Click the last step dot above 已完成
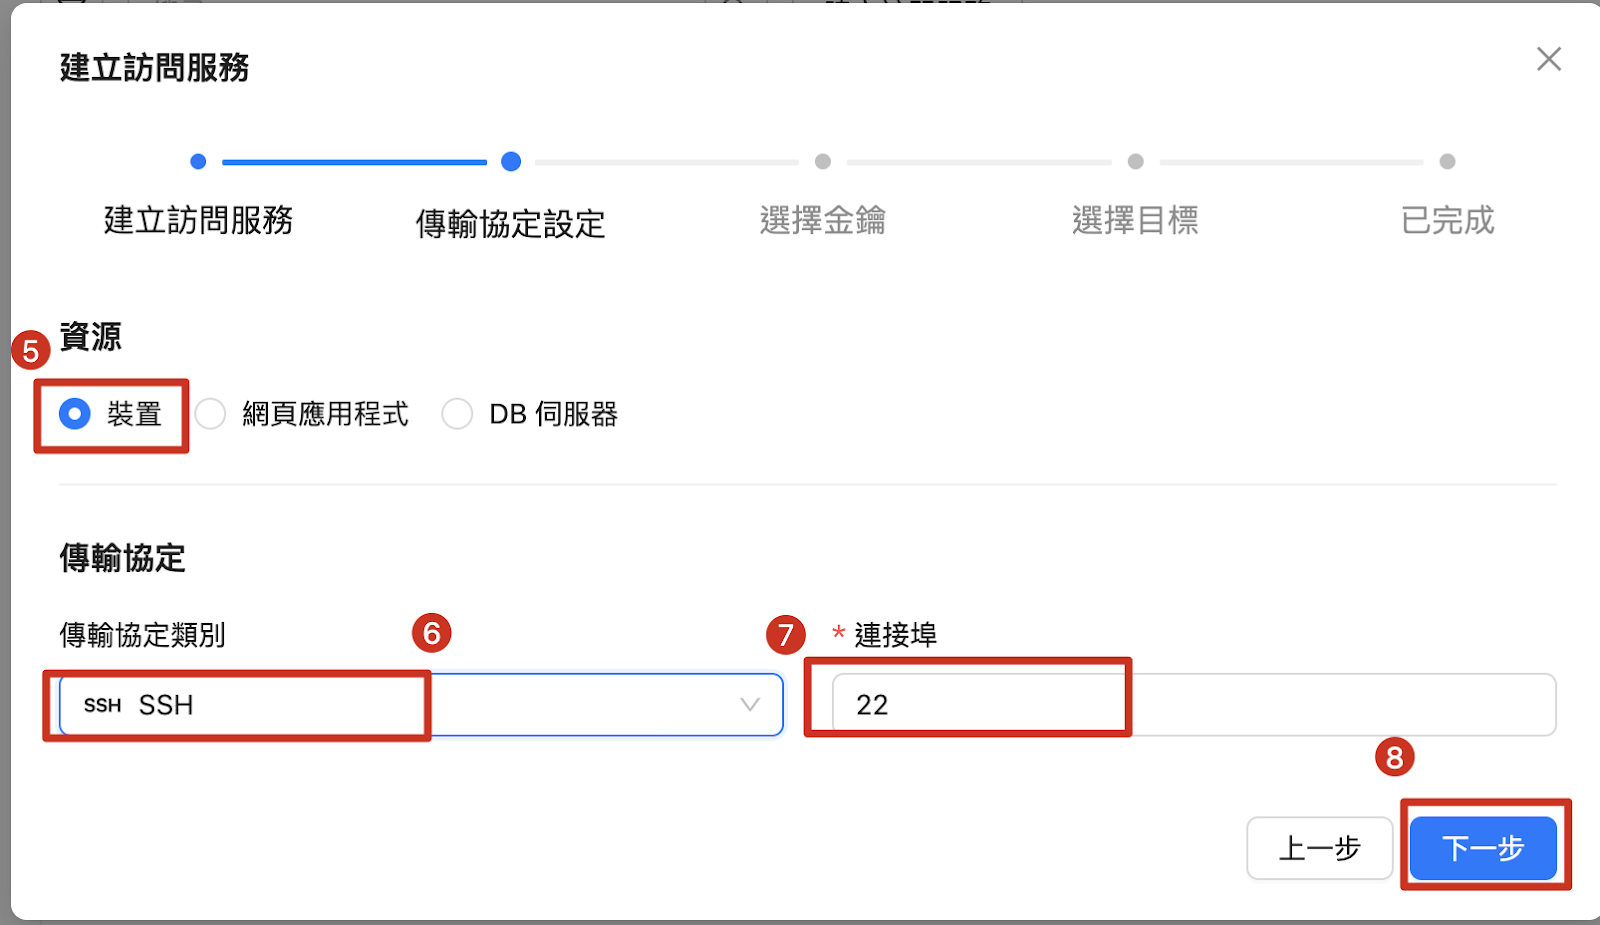This screenshot has height=925, width=1600. coord(1447,161)
